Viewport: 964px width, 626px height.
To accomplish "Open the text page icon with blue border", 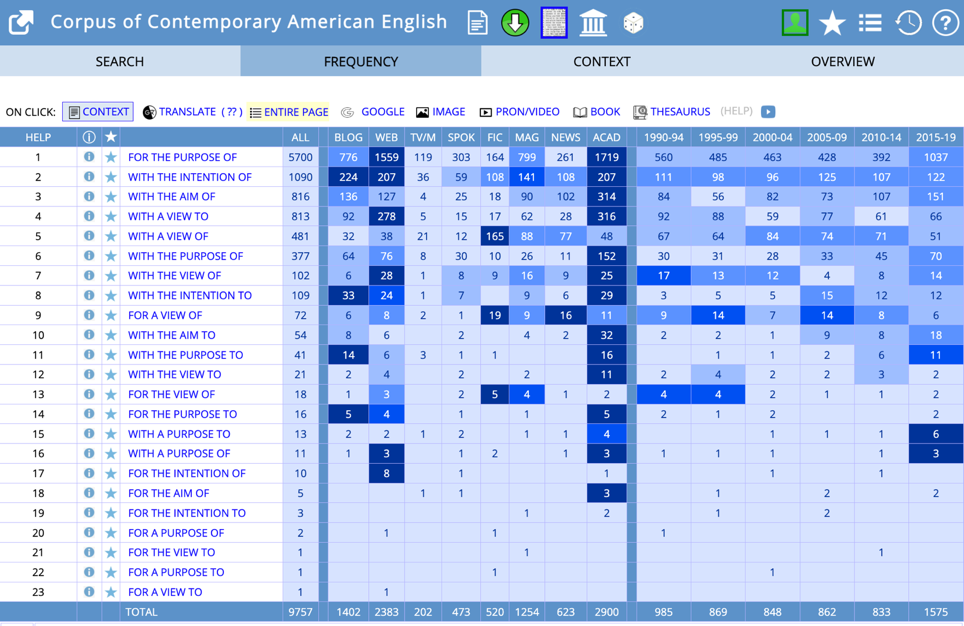I will tap(554, 23).
